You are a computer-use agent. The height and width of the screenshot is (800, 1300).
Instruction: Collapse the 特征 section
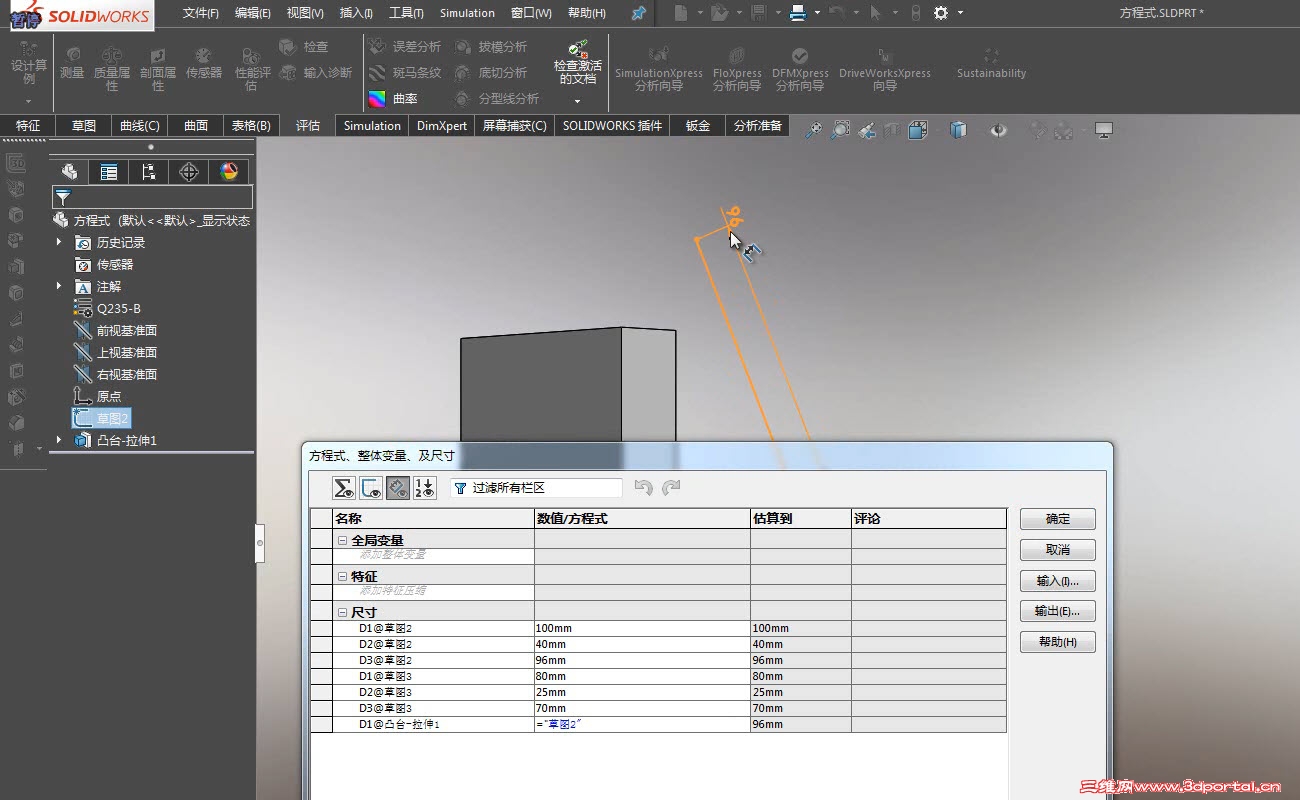(x=342, y=577)
